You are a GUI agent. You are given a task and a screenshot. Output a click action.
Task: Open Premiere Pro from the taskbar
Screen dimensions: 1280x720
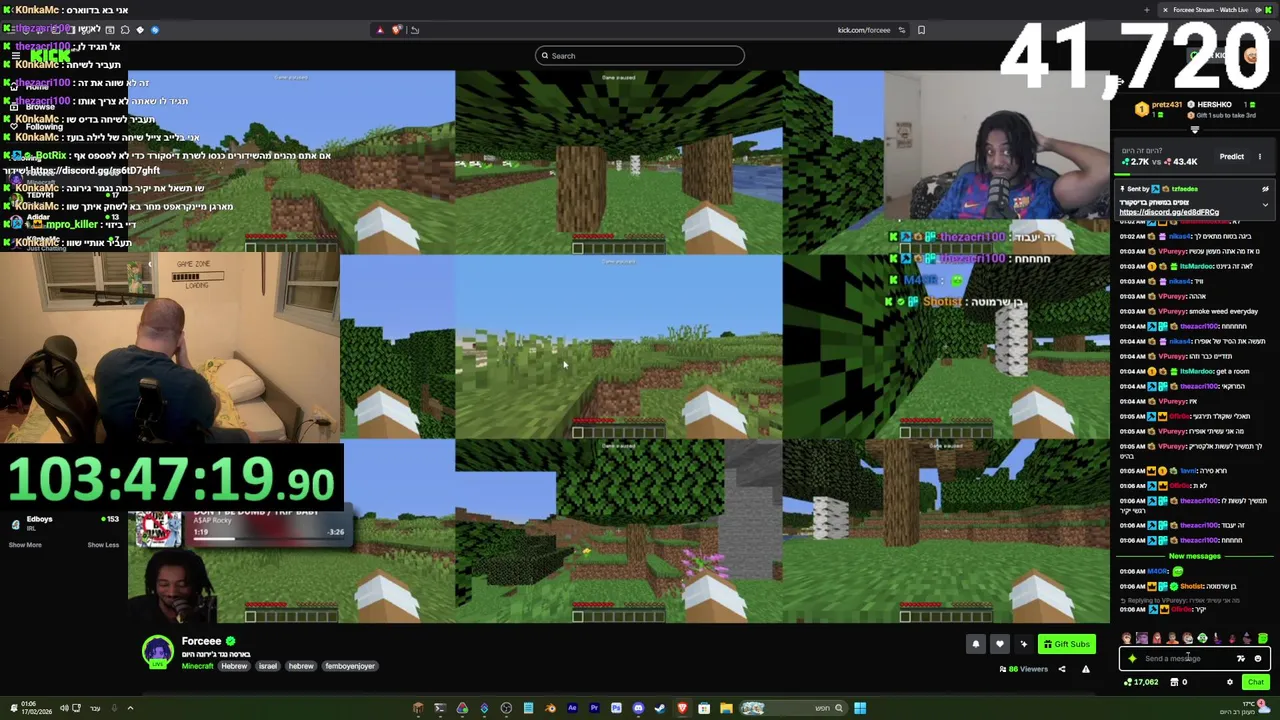tap(594, 708)
